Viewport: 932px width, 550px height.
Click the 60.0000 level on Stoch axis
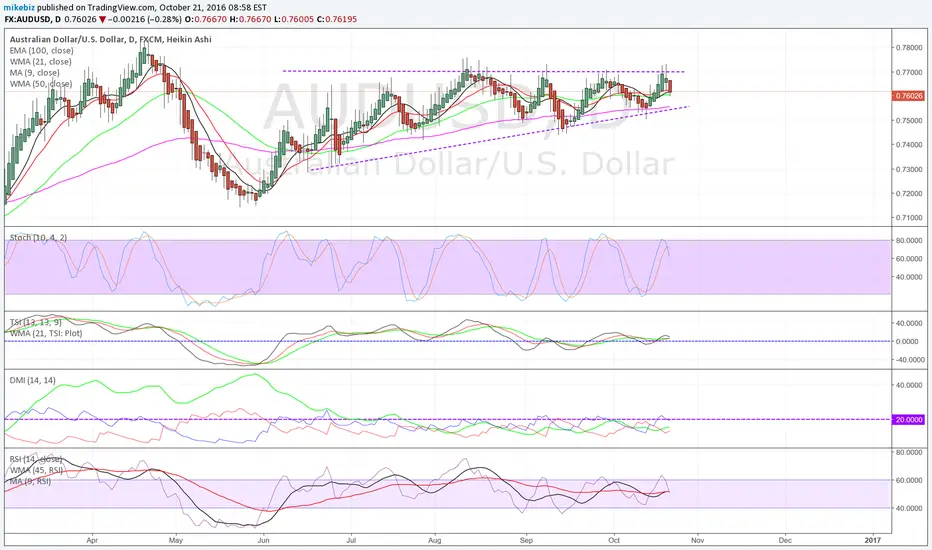click(x=909, y=259)
